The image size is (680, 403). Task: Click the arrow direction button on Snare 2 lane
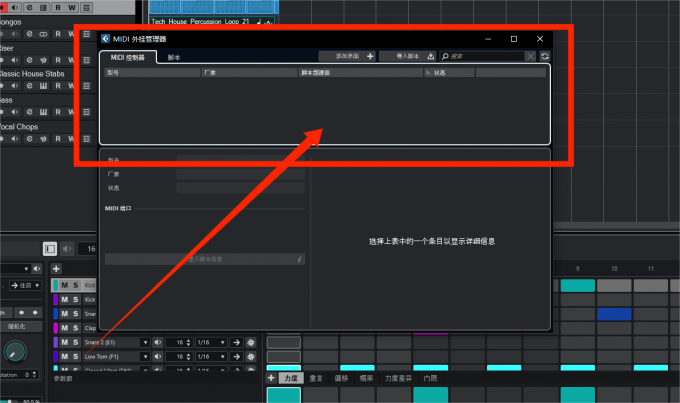pos(236,342)
